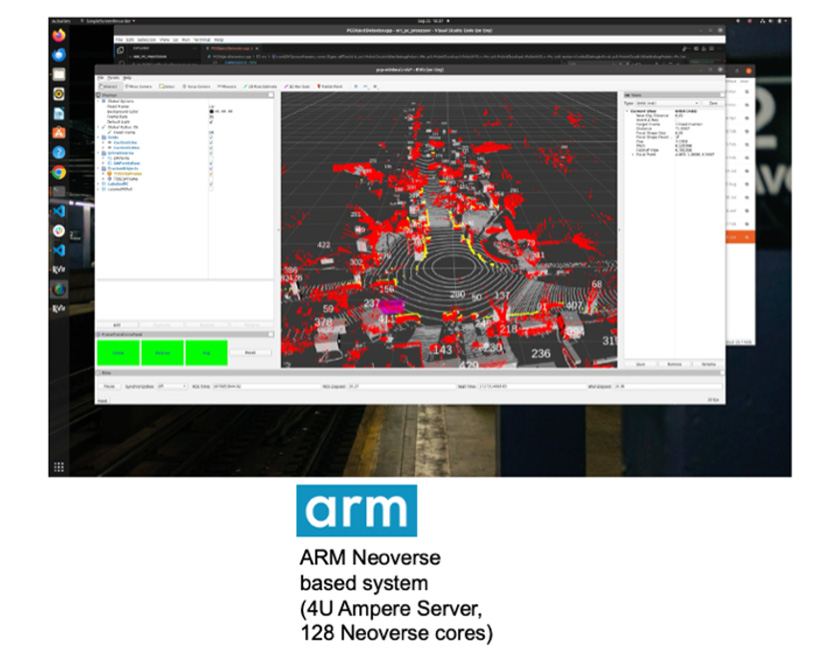Toggle the Default Light checkbox

[x=211, y=122]
